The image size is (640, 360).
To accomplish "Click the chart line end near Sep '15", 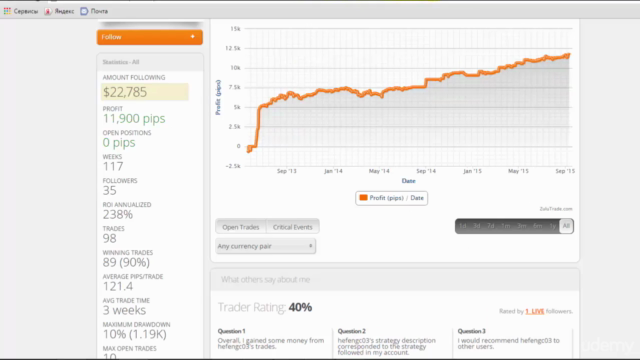I will coord(568,55).
